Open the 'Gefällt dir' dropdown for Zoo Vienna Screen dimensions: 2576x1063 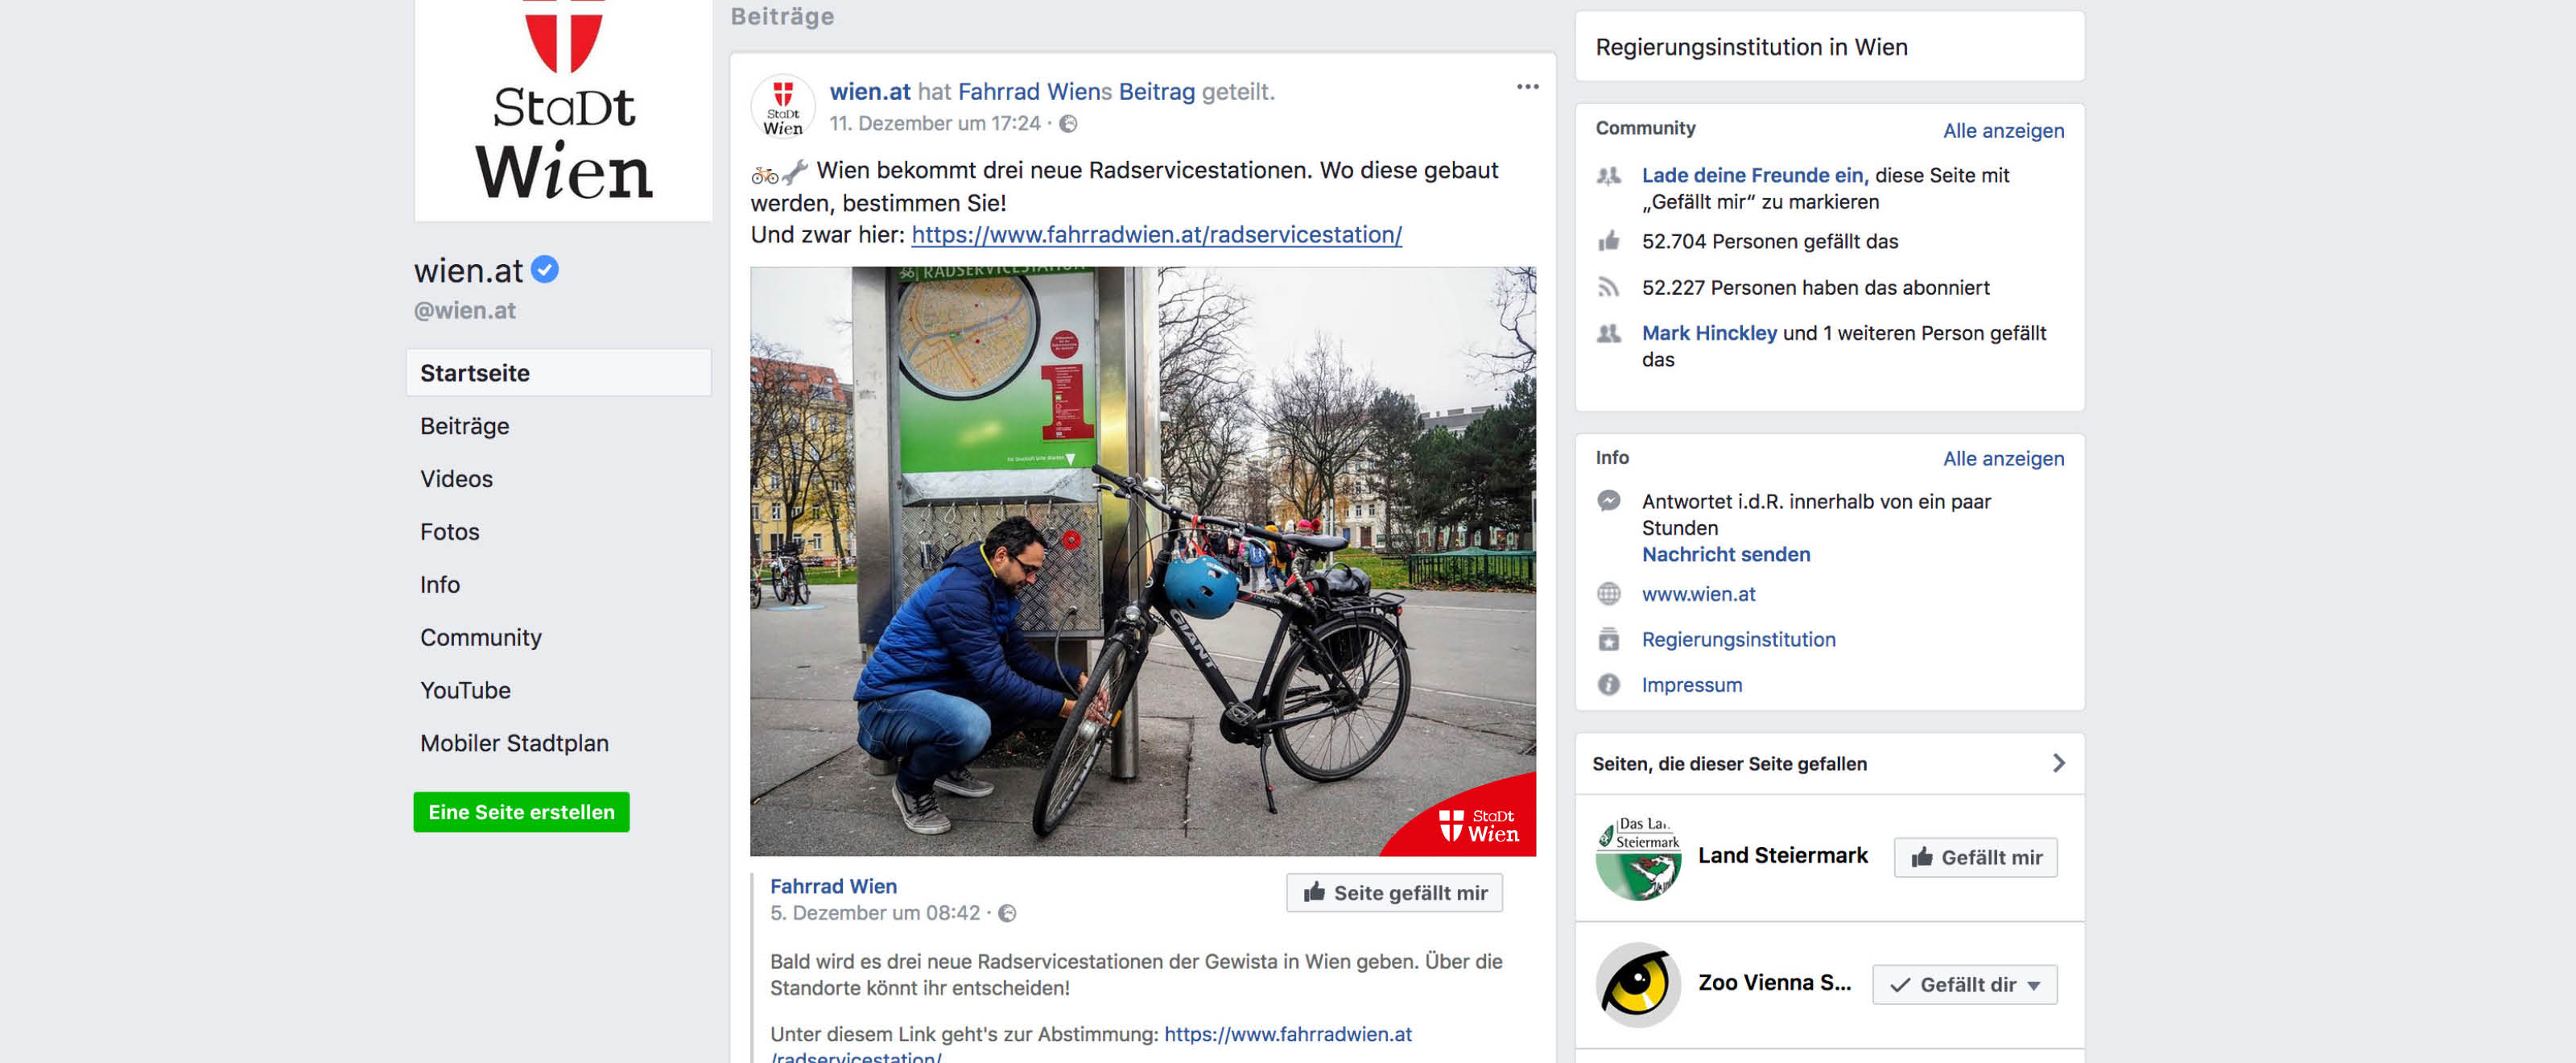pos(1964,985)
